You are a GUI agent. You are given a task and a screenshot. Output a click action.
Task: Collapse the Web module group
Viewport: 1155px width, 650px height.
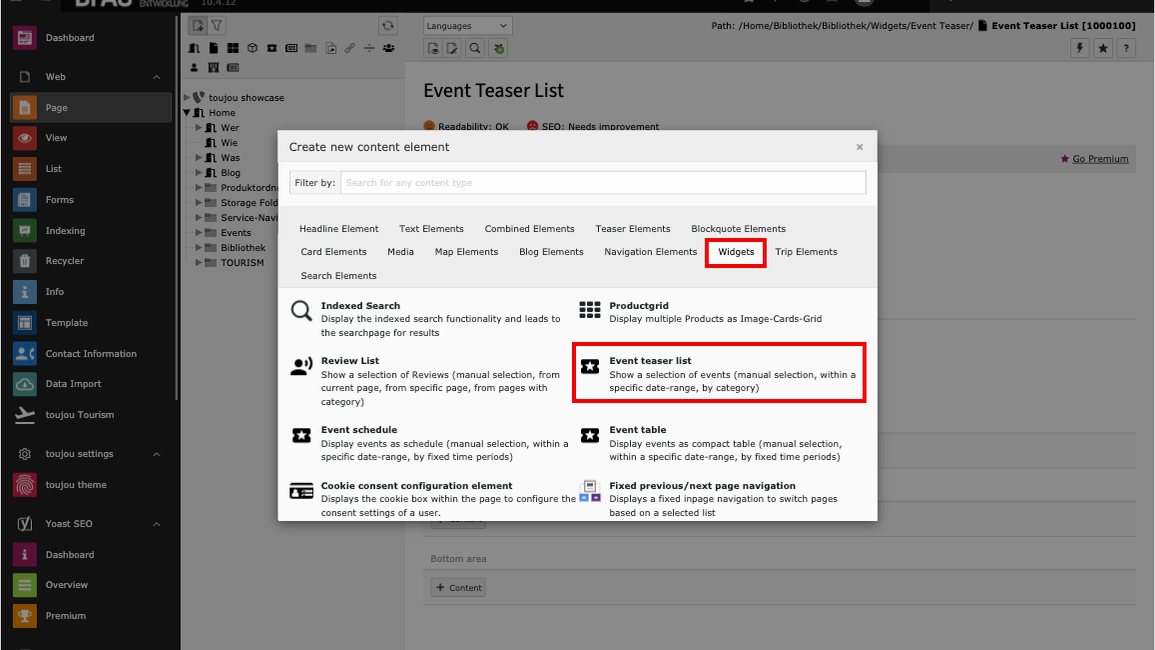click(x=156, y=77)
